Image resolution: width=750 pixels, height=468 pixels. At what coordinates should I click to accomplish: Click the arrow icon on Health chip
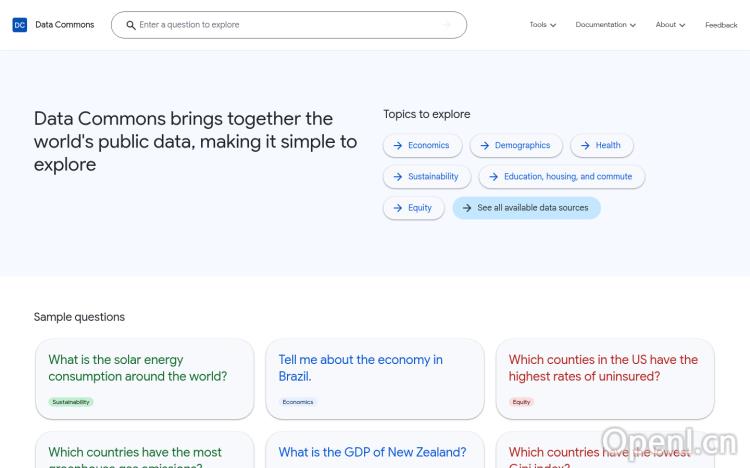586,146
